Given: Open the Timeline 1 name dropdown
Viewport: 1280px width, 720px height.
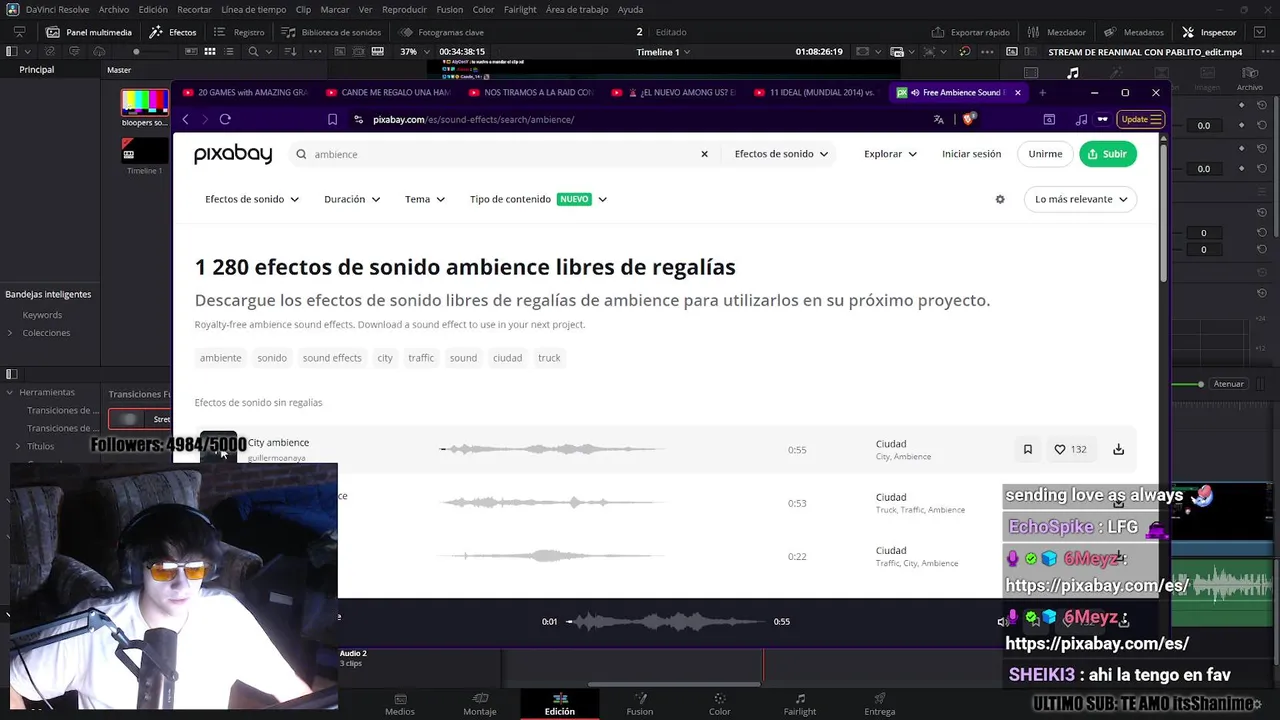Looking at the screenshot, I should click(663, 52).
